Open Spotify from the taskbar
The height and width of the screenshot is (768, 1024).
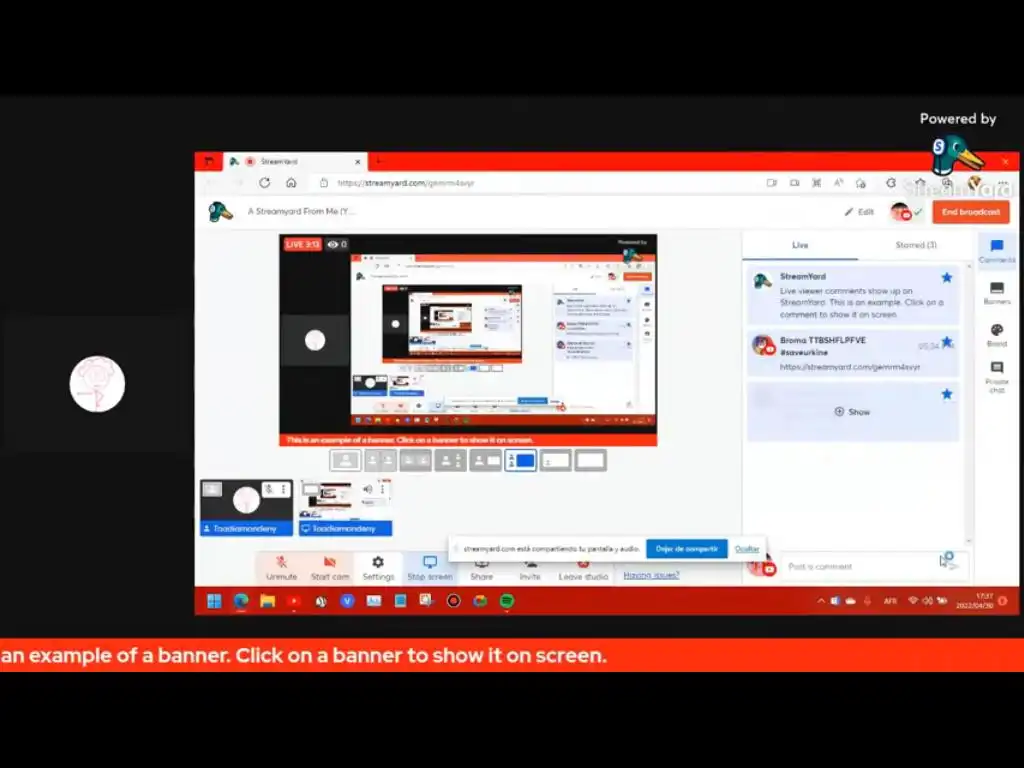(507, 601)
